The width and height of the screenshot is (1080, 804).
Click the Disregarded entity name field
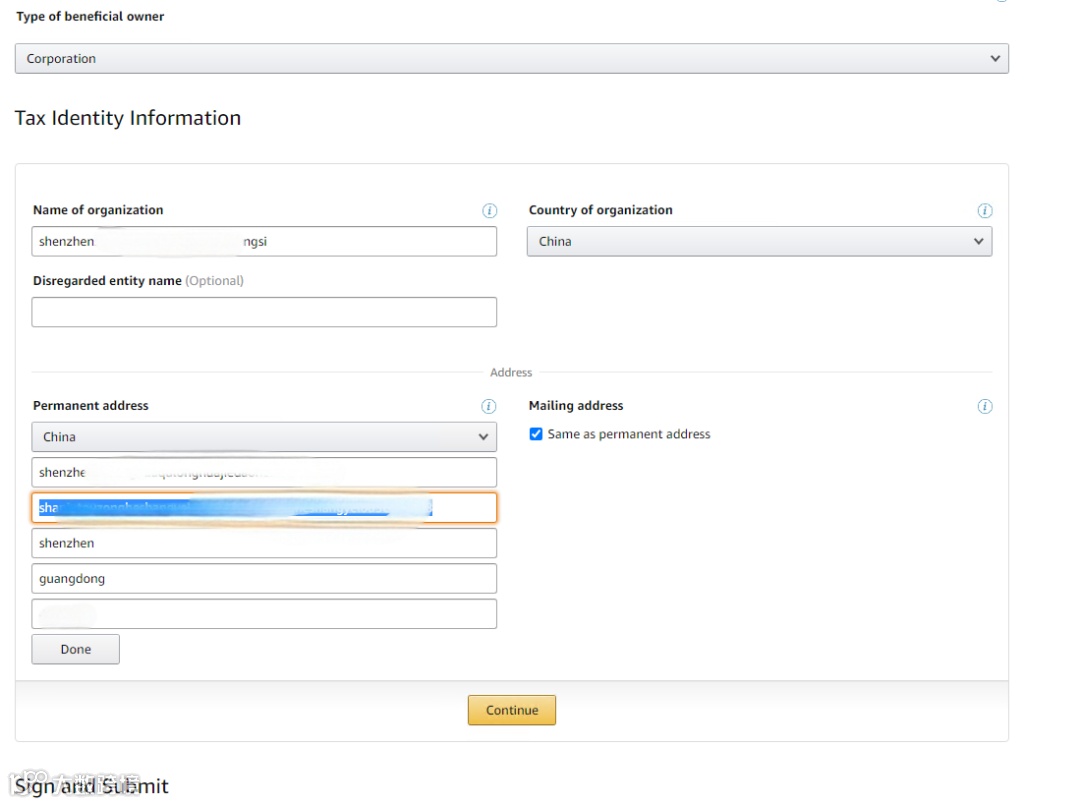(x=264, y=312)
